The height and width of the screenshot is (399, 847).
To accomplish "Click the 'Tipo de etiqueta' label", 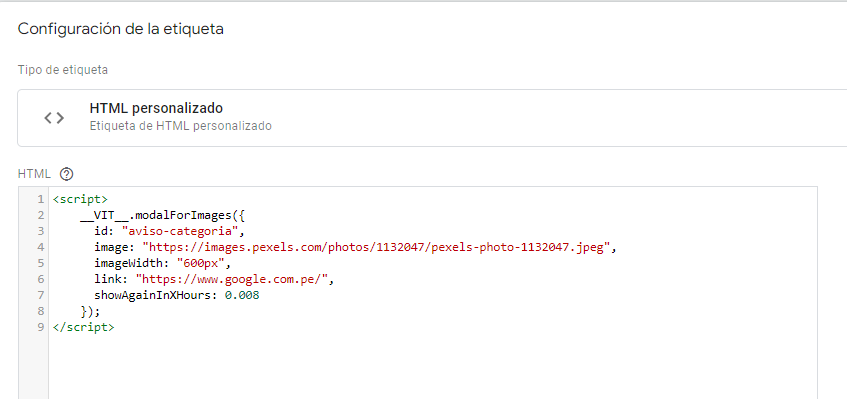I will [x=63, y=70].
